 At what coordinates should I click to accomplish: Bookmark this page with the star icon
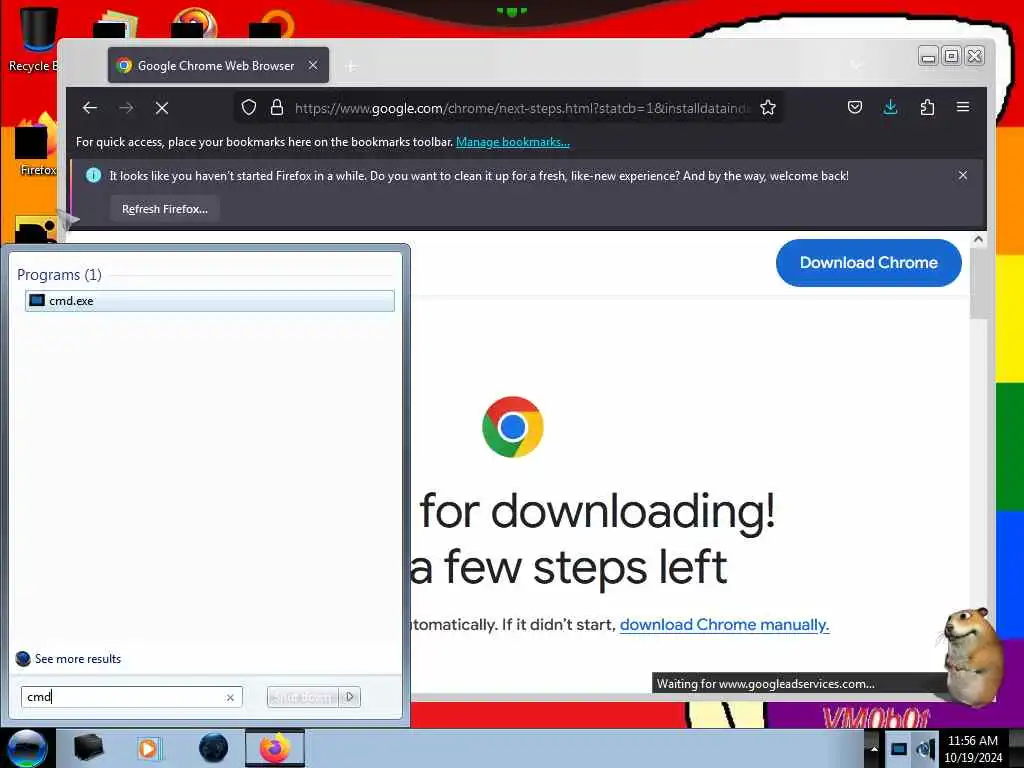pyautogui.click(x=768, y=108)
